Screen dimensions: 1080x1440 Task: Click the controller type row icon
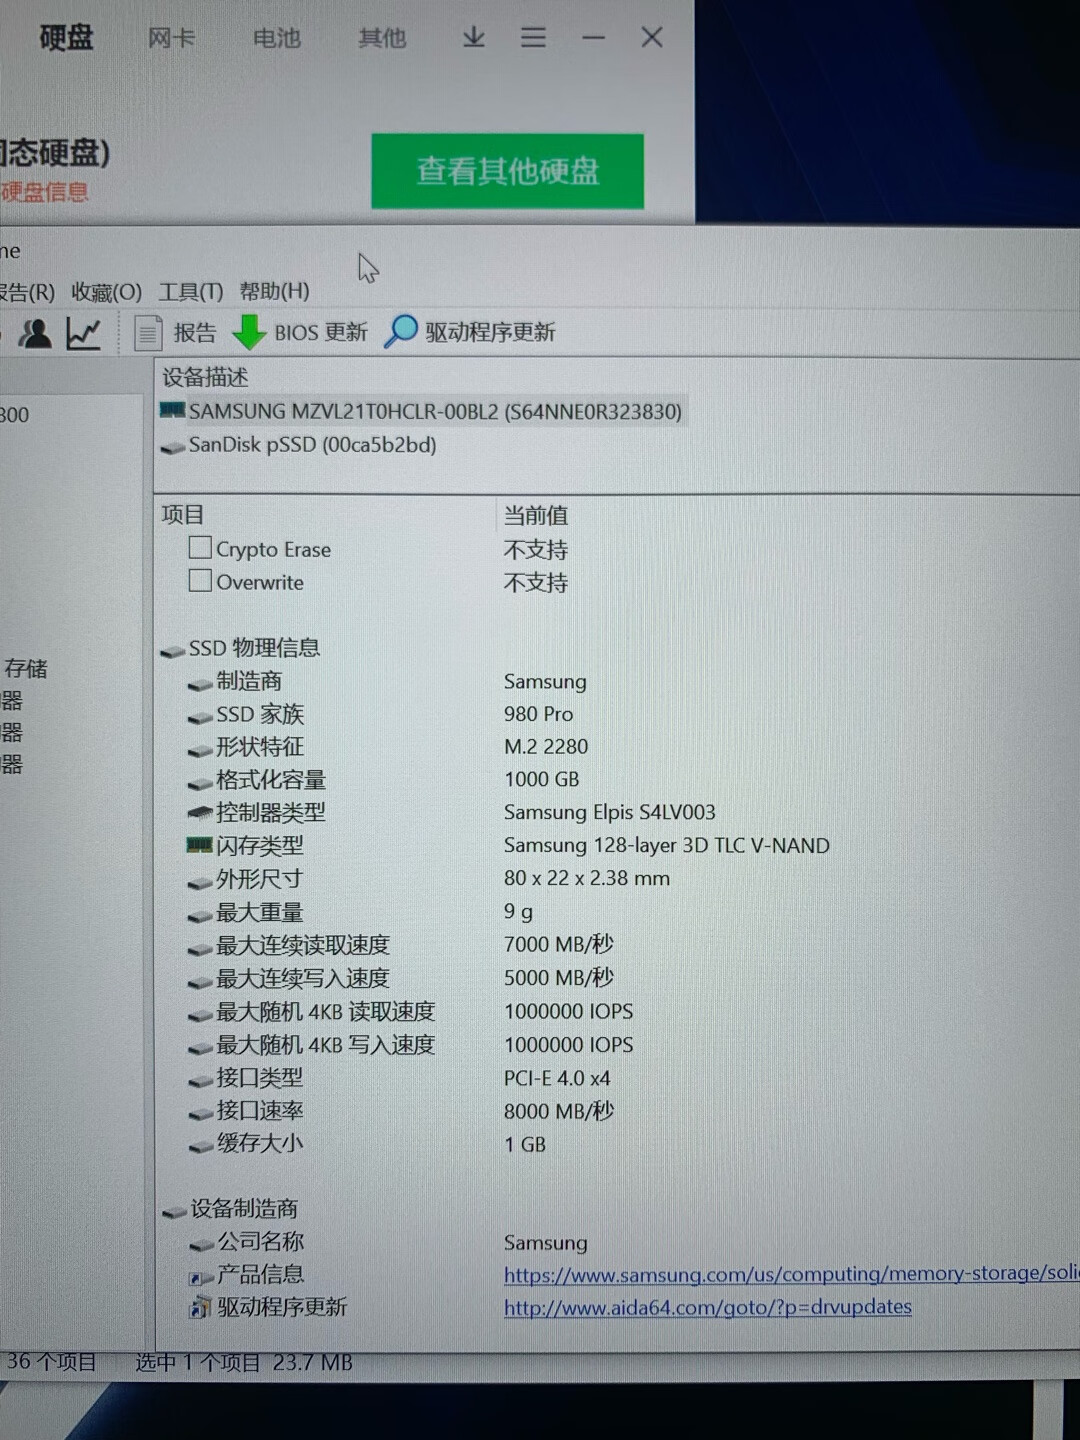pyautogui.click(x=199, y=813)
